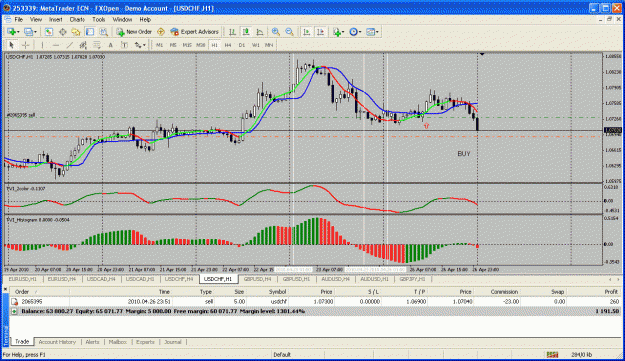Click the New Order button

134,31
